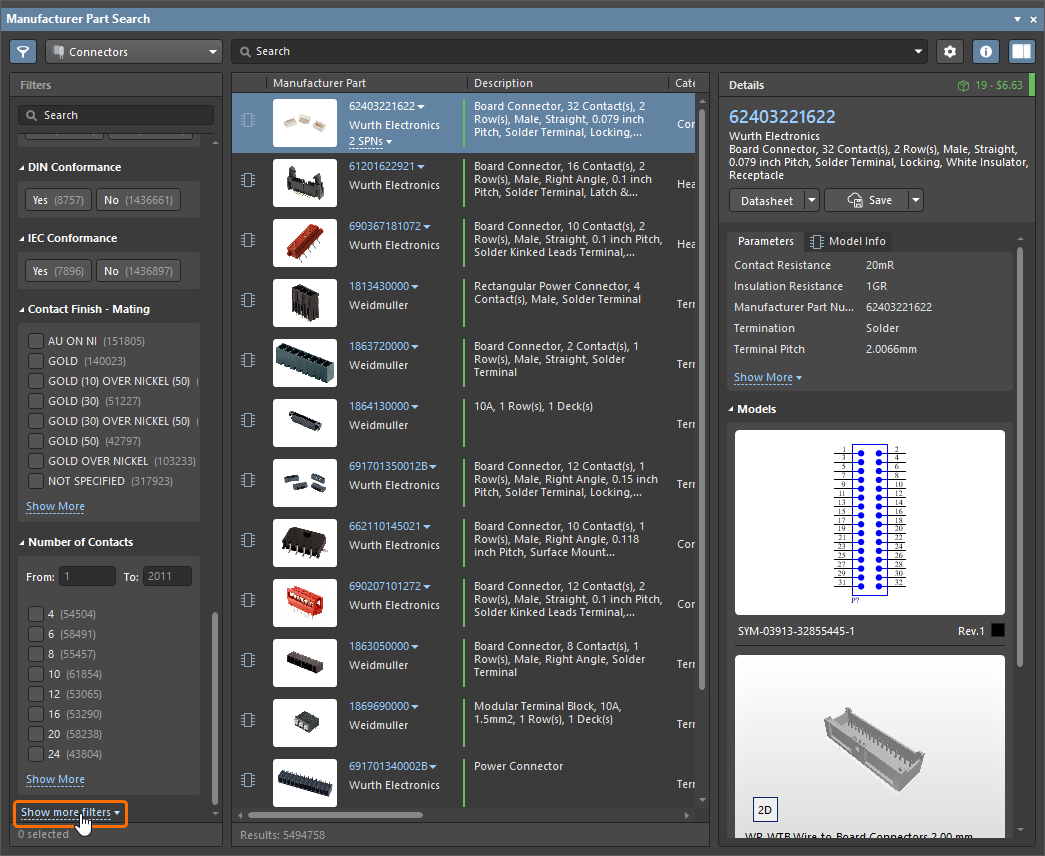The width and height of the screenshot is (1045, 856).
Task: Switch to the Model Info tab
Action: [847, 241]
